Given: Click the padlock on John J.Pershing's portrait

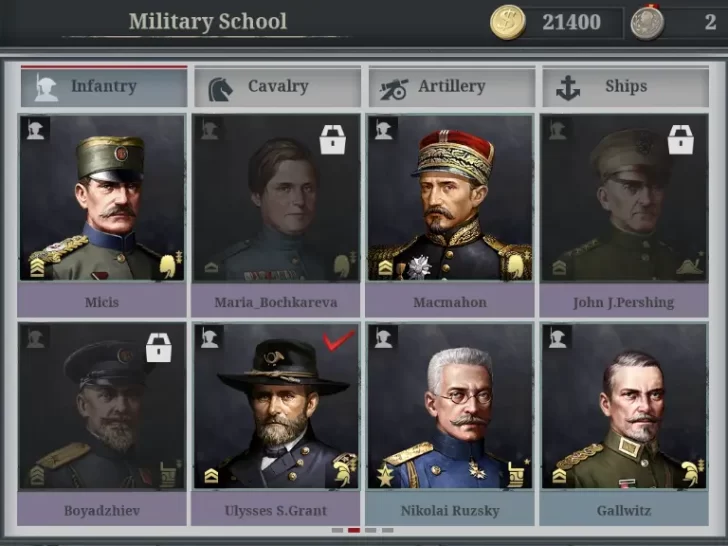Looking at the screenshot, I should [681, 139].
